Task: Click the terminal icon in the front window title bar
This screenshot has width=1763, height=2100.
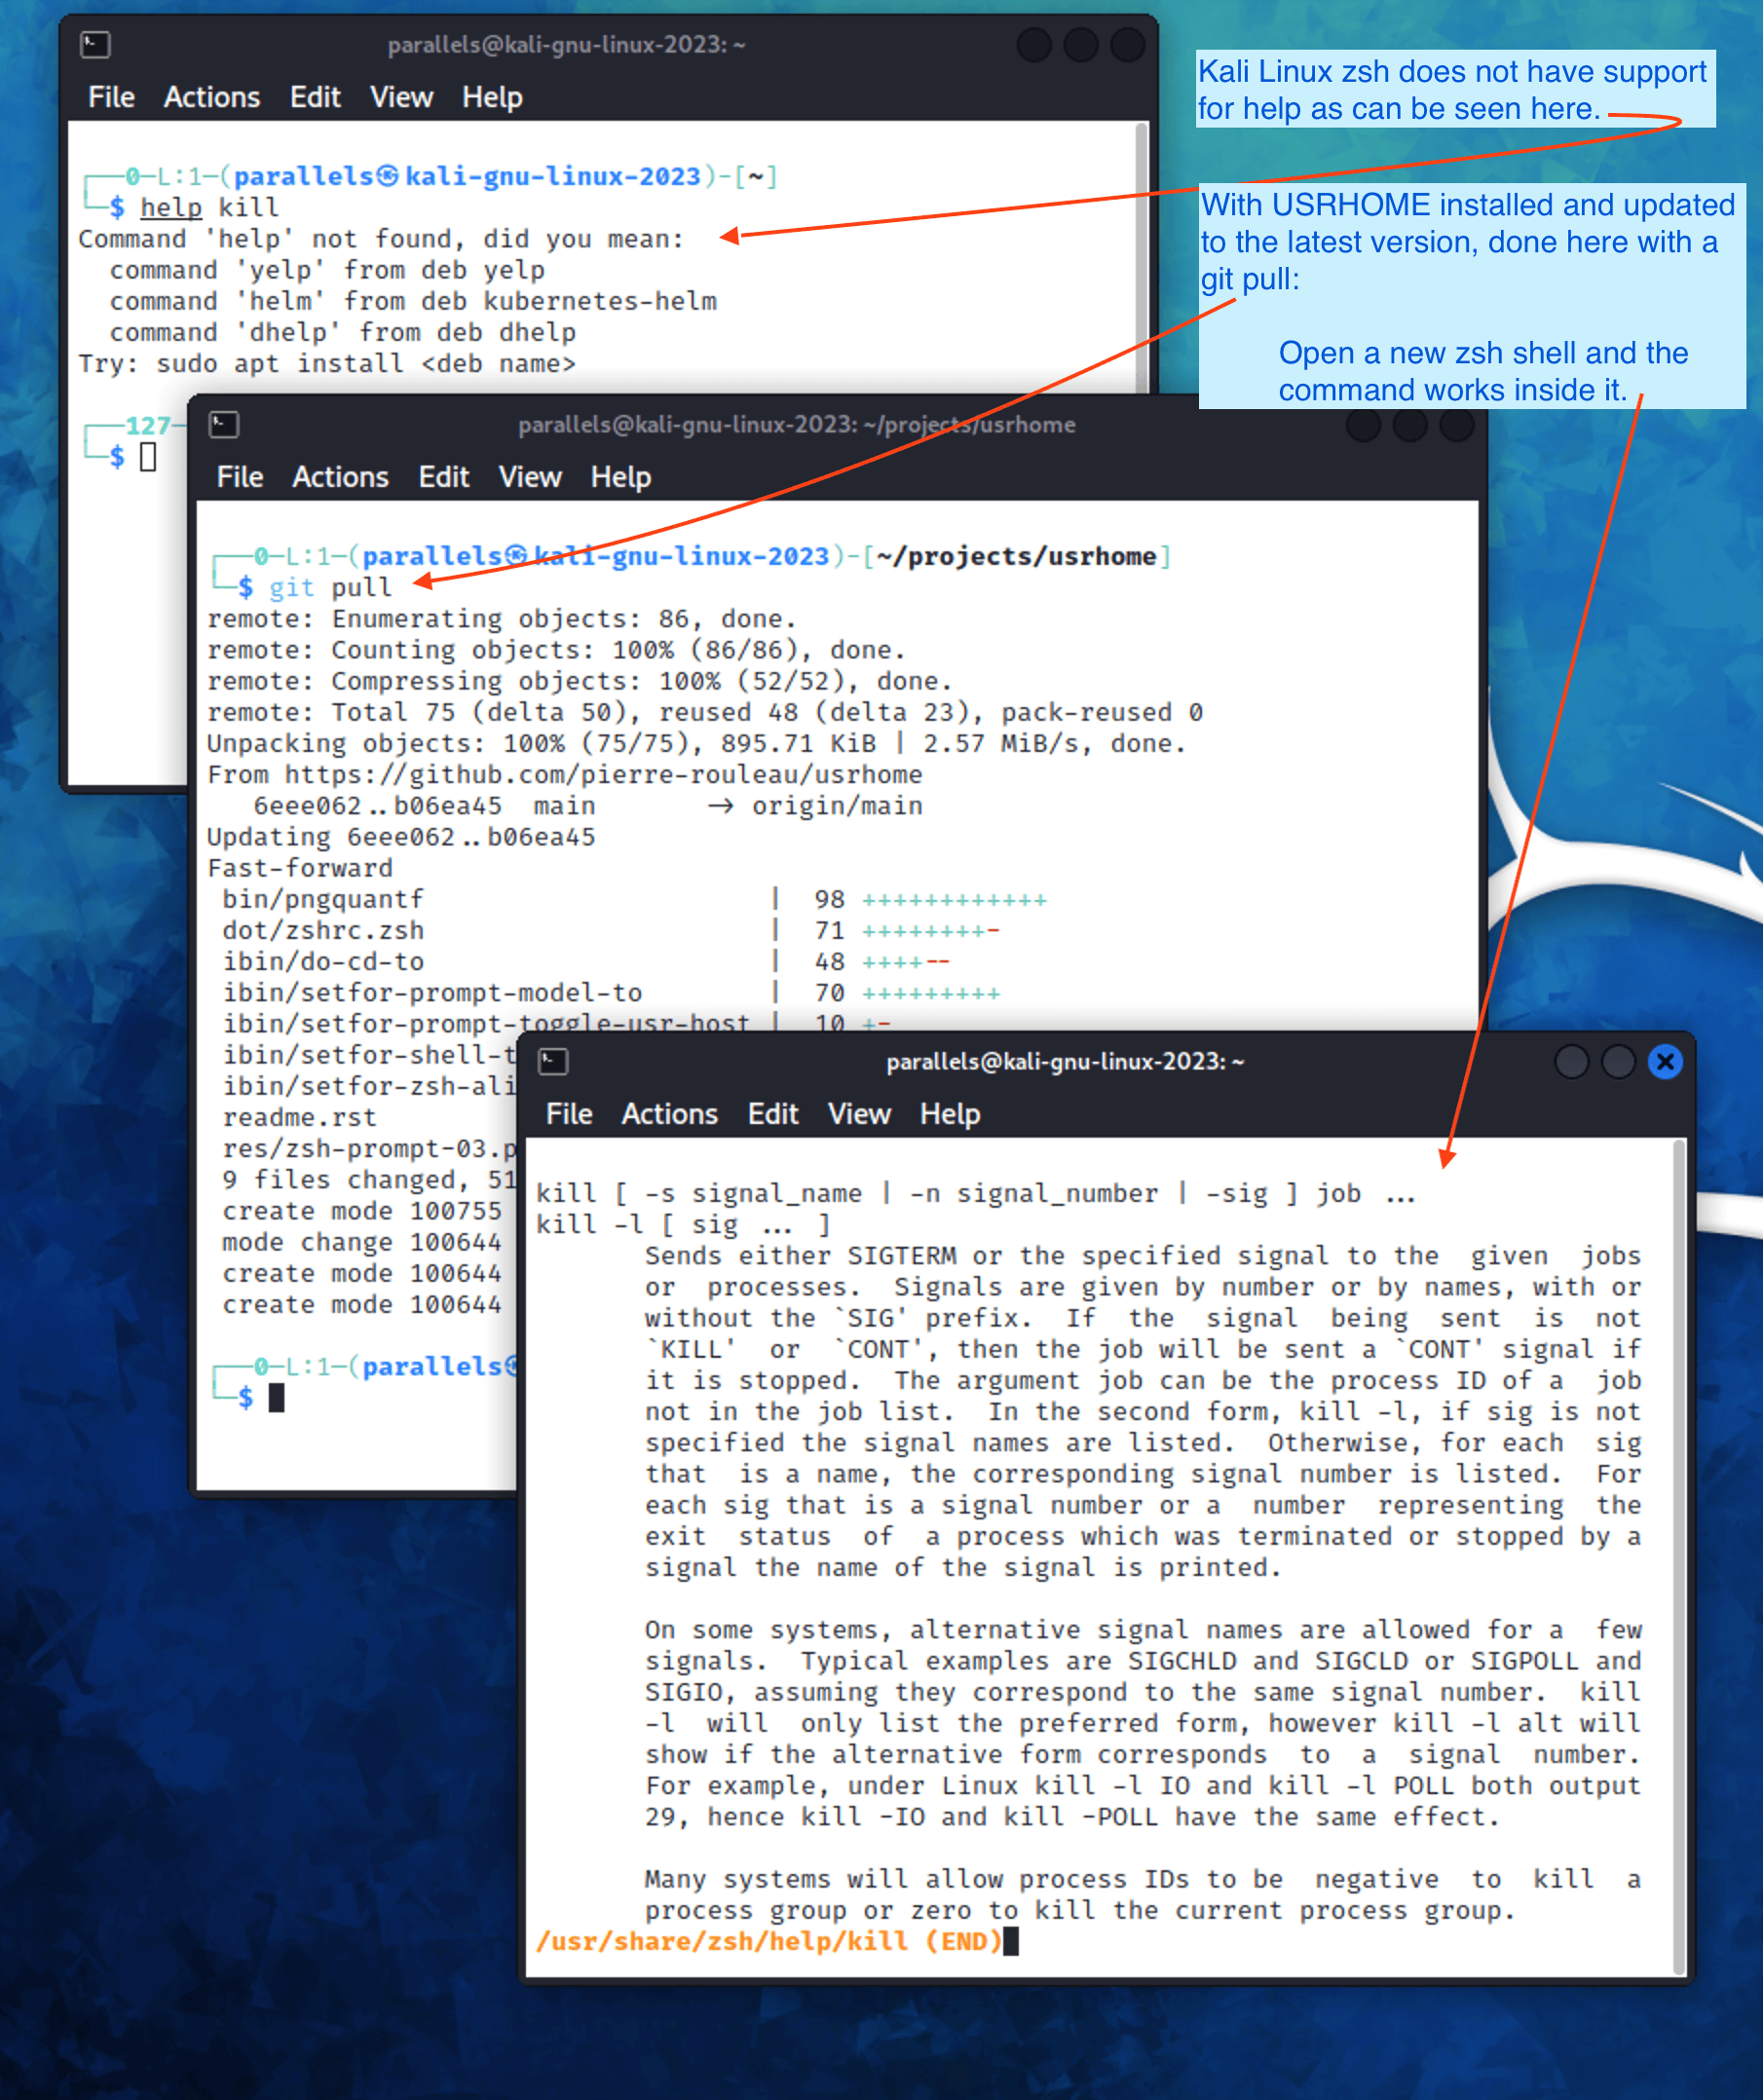Action: click(x=553, y=1062)
